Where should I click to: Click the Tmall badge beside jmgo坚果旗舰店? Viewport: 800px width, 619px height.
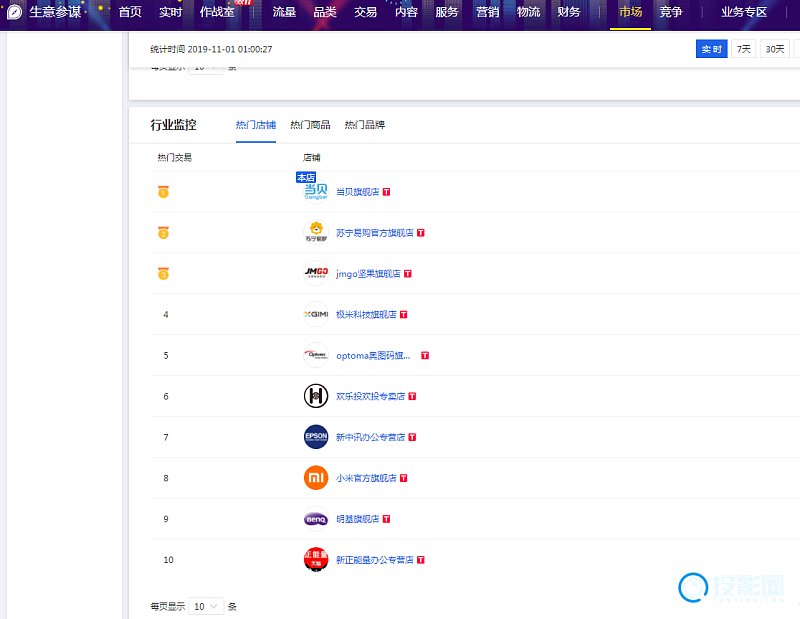click(408, 274)
